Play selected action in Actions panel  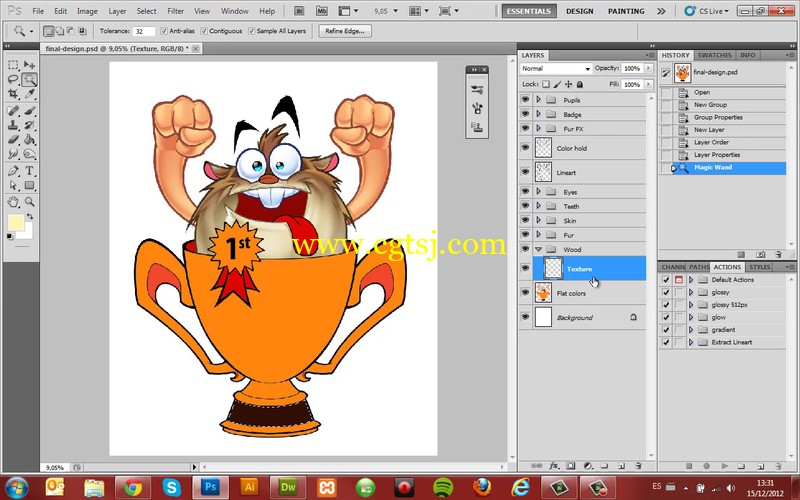point(724,466)
